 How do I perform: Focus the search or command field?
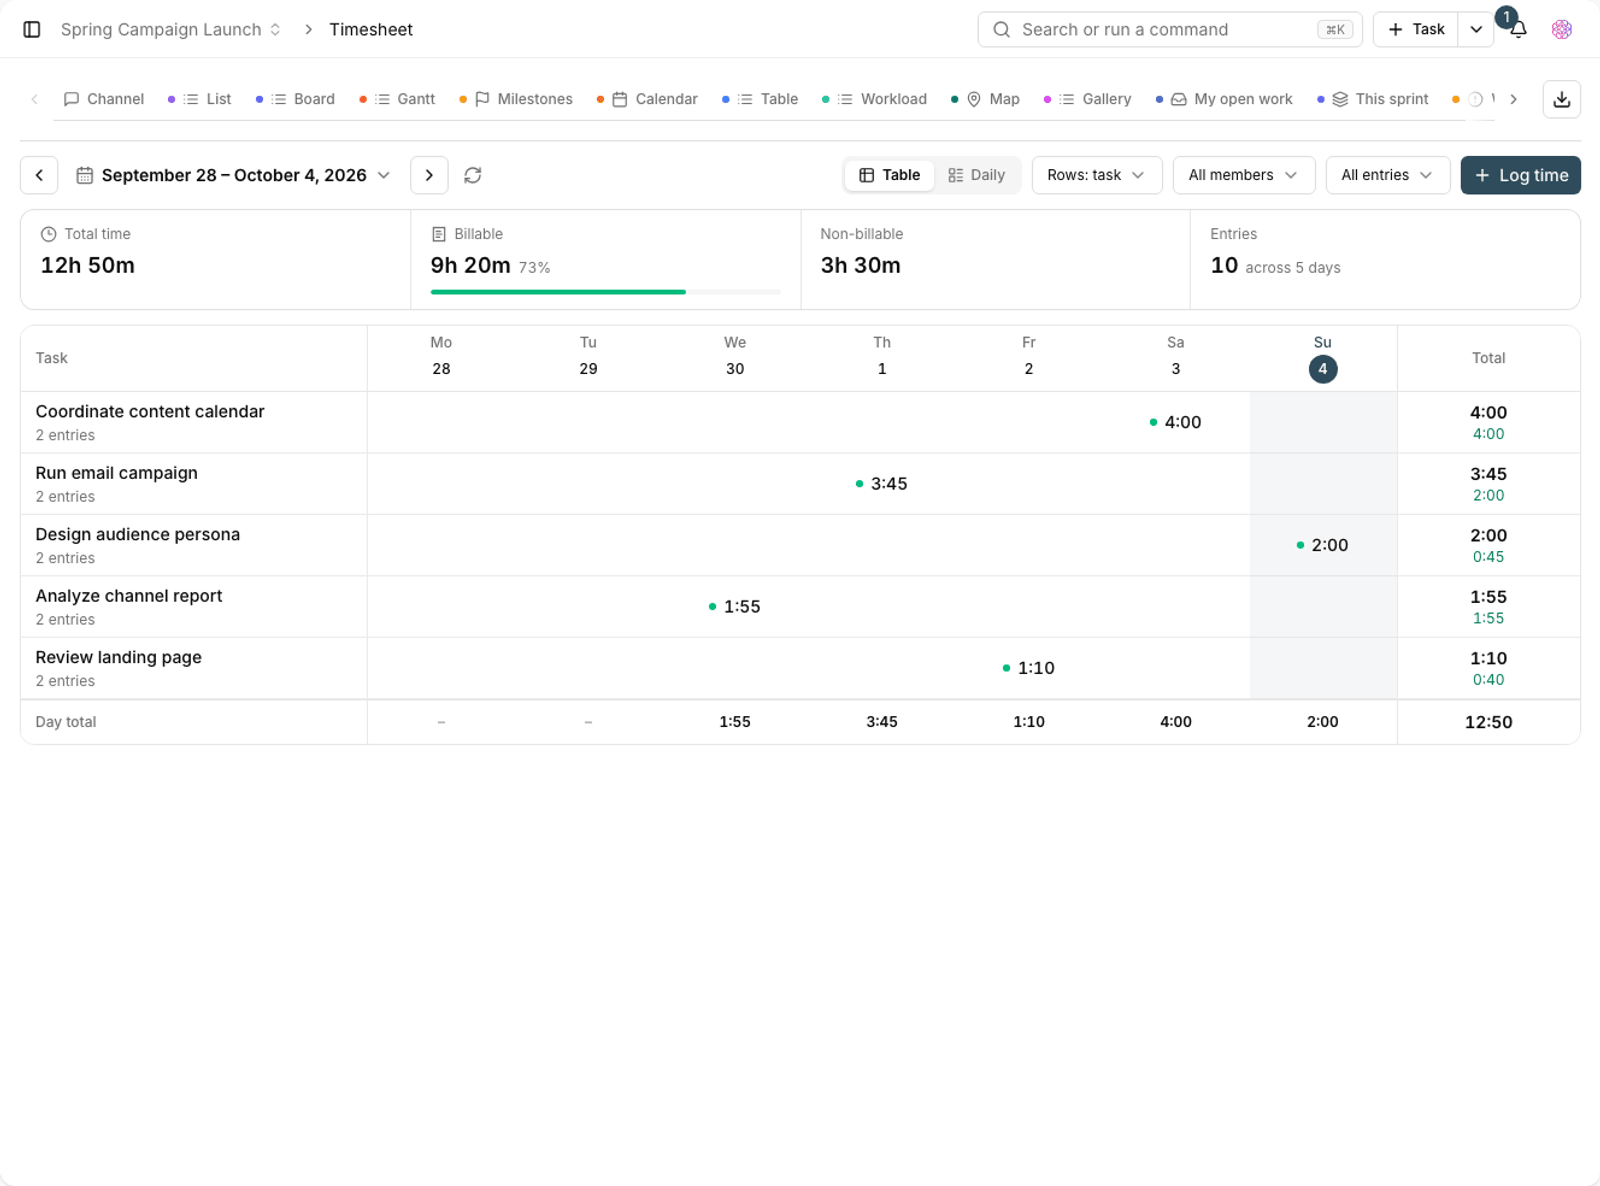coord(1169,30)
